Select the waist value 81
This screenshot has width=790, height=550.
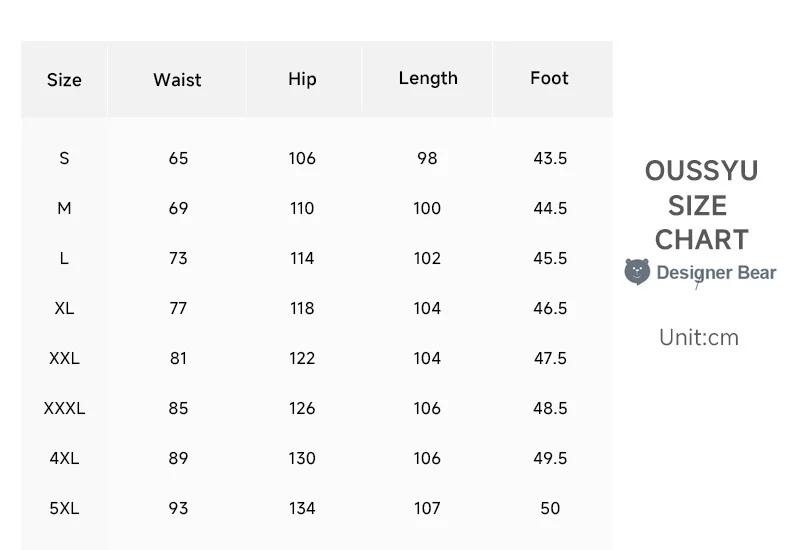pos(178,358)
